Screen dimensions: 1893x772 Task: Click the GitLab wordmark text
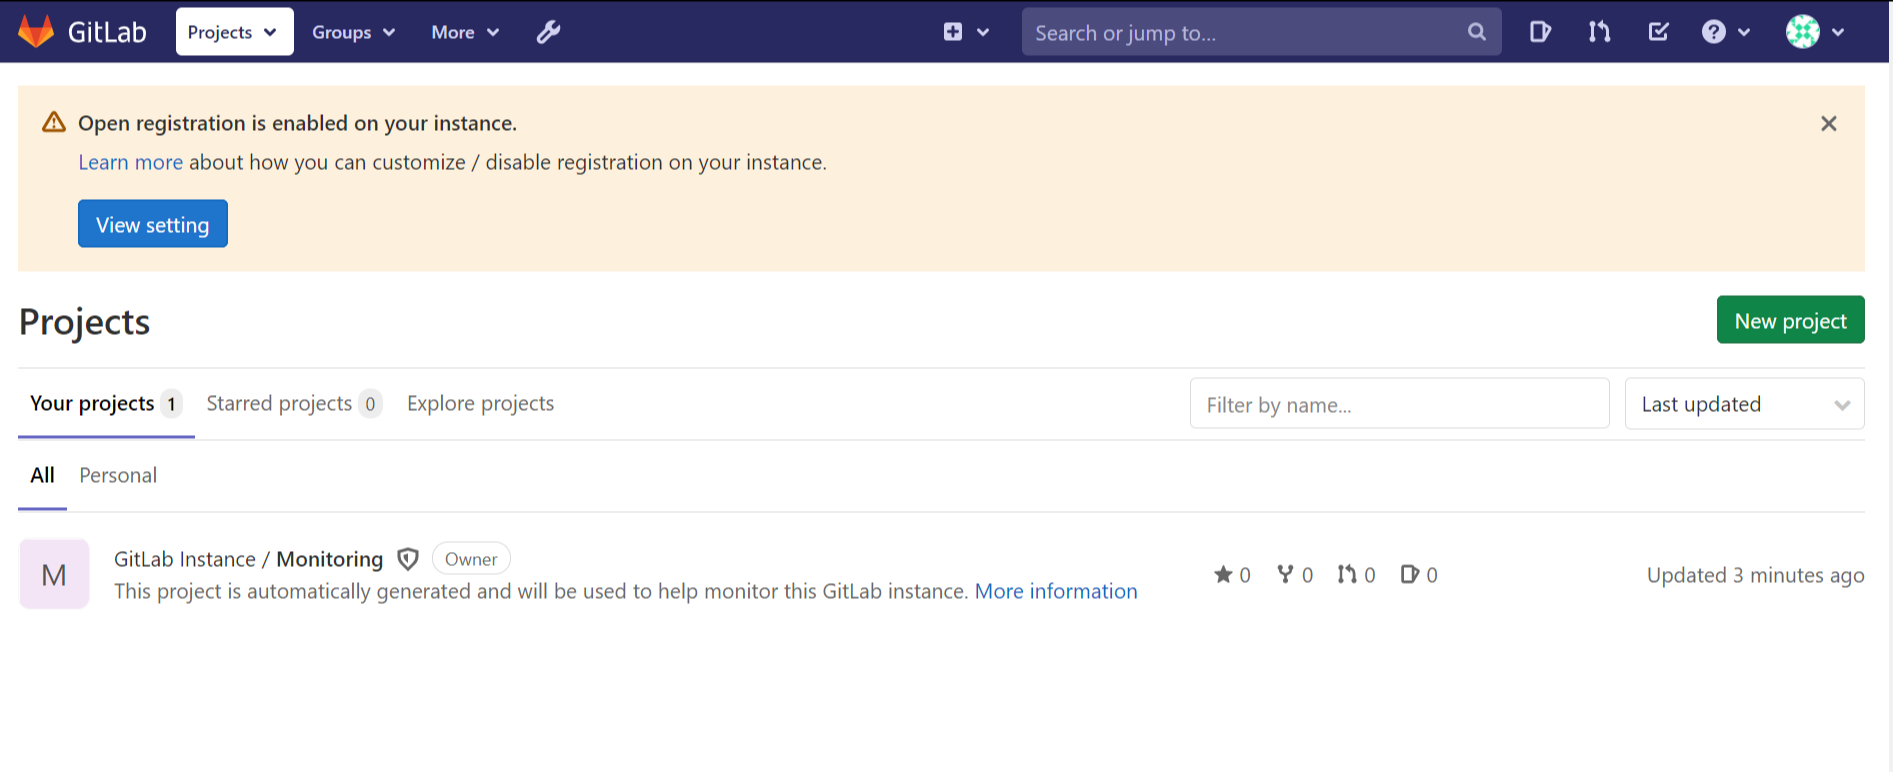[x=107, y=32]
